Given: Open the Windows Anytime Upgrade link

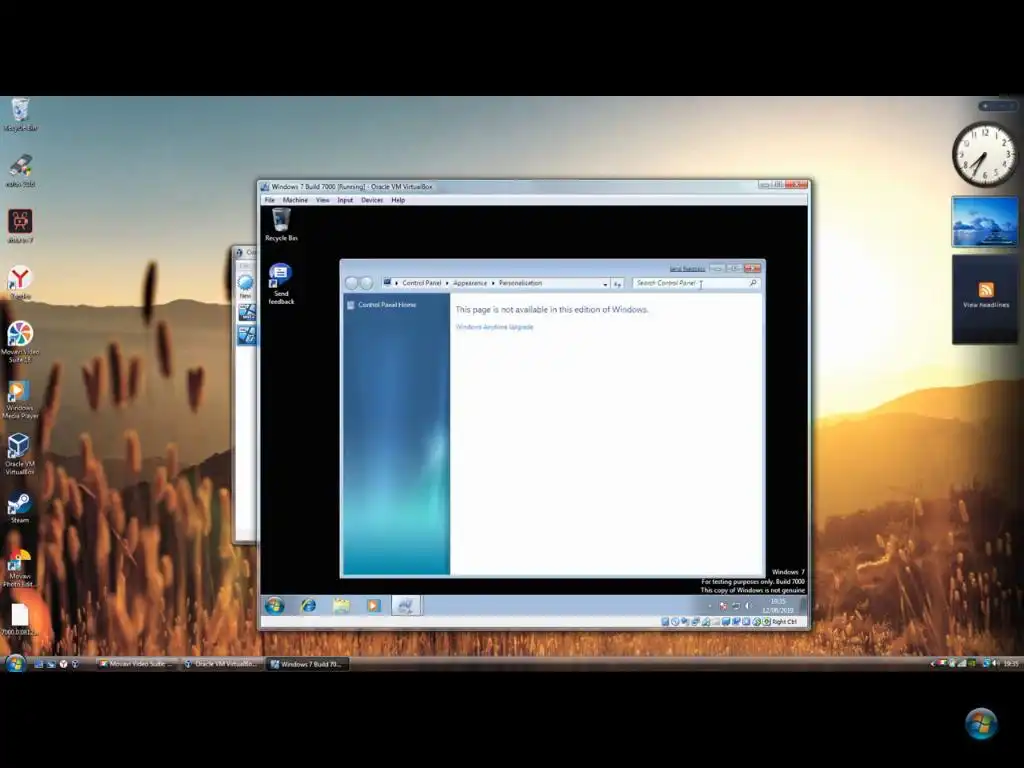Looking at the screenshot, I should 494,327.
